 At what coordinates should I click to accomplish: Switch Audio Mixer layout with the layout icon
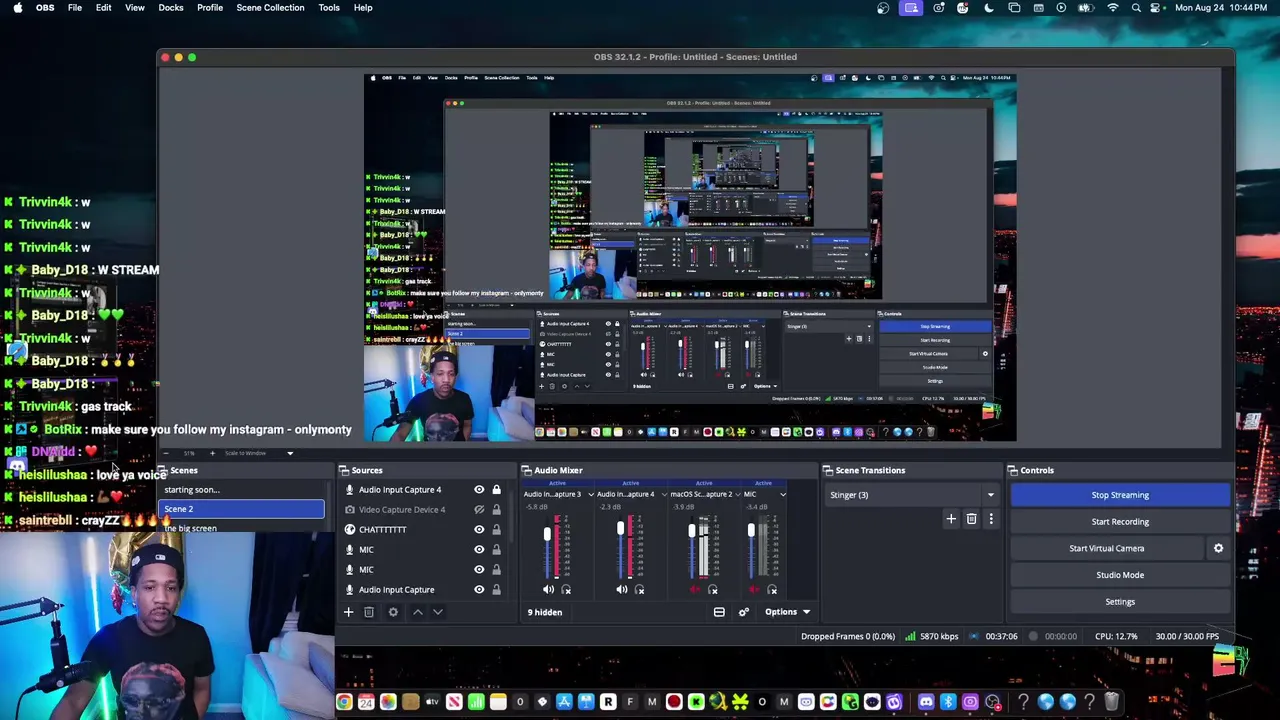[719, 612]
